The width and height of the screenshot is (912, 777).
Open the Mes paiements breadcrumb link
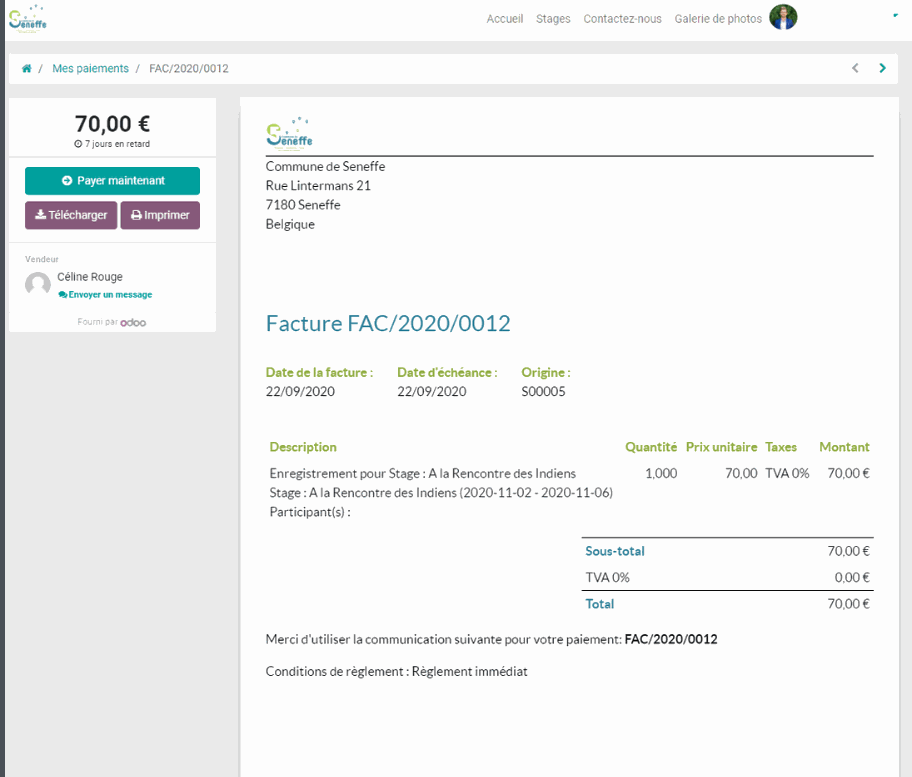(90, 68)
